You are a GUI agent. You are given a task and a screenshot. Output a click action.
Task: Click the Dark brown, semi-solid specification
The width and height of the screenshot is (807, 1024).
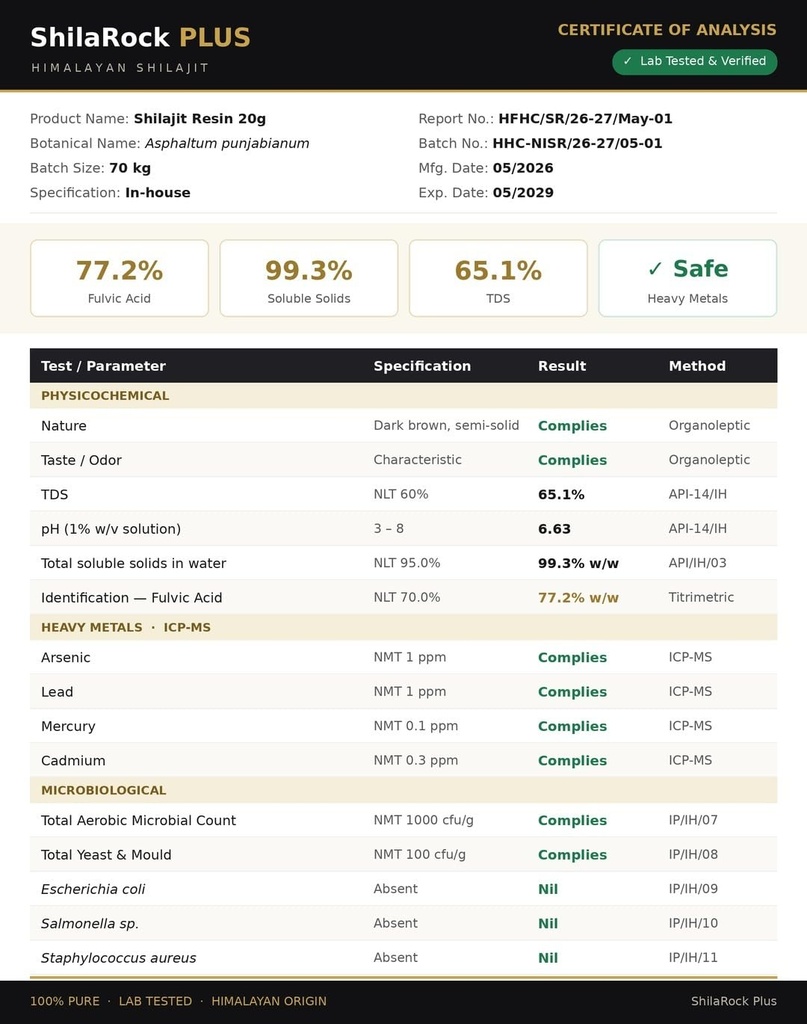point(446,426)
